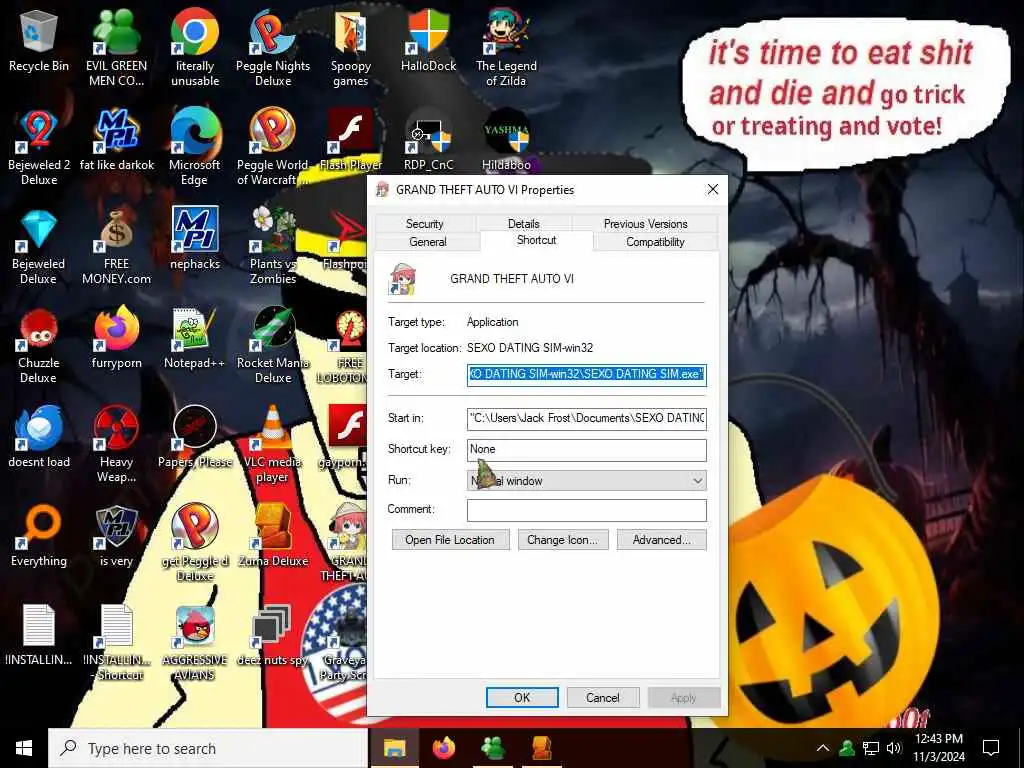
Task: Select the Flash Player desktop icon
Action: [351, 140]
